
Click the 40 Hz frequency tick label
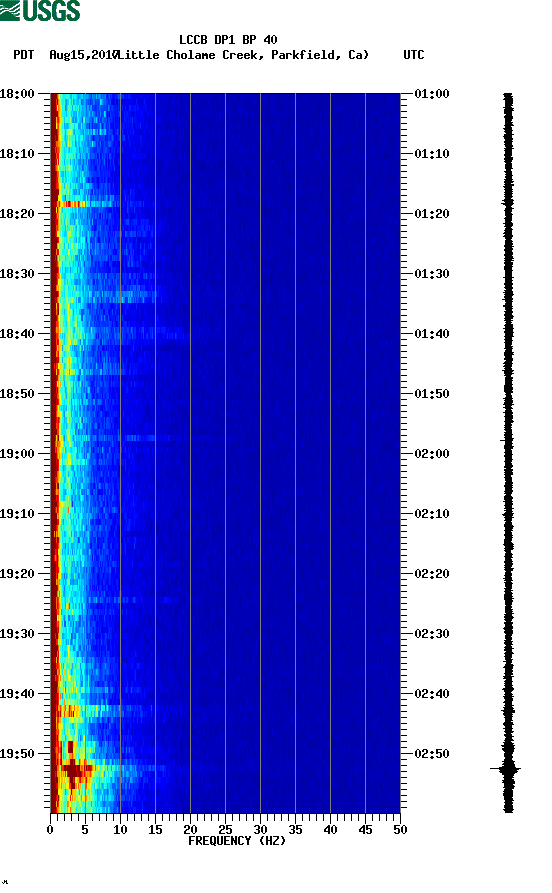330,830
